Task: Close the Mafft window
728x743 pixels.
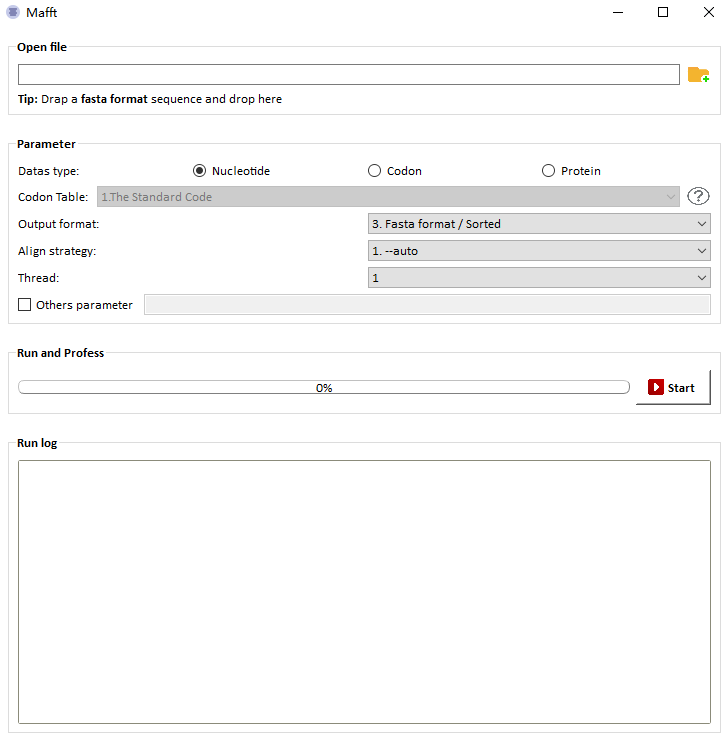Action: point(709,12)
